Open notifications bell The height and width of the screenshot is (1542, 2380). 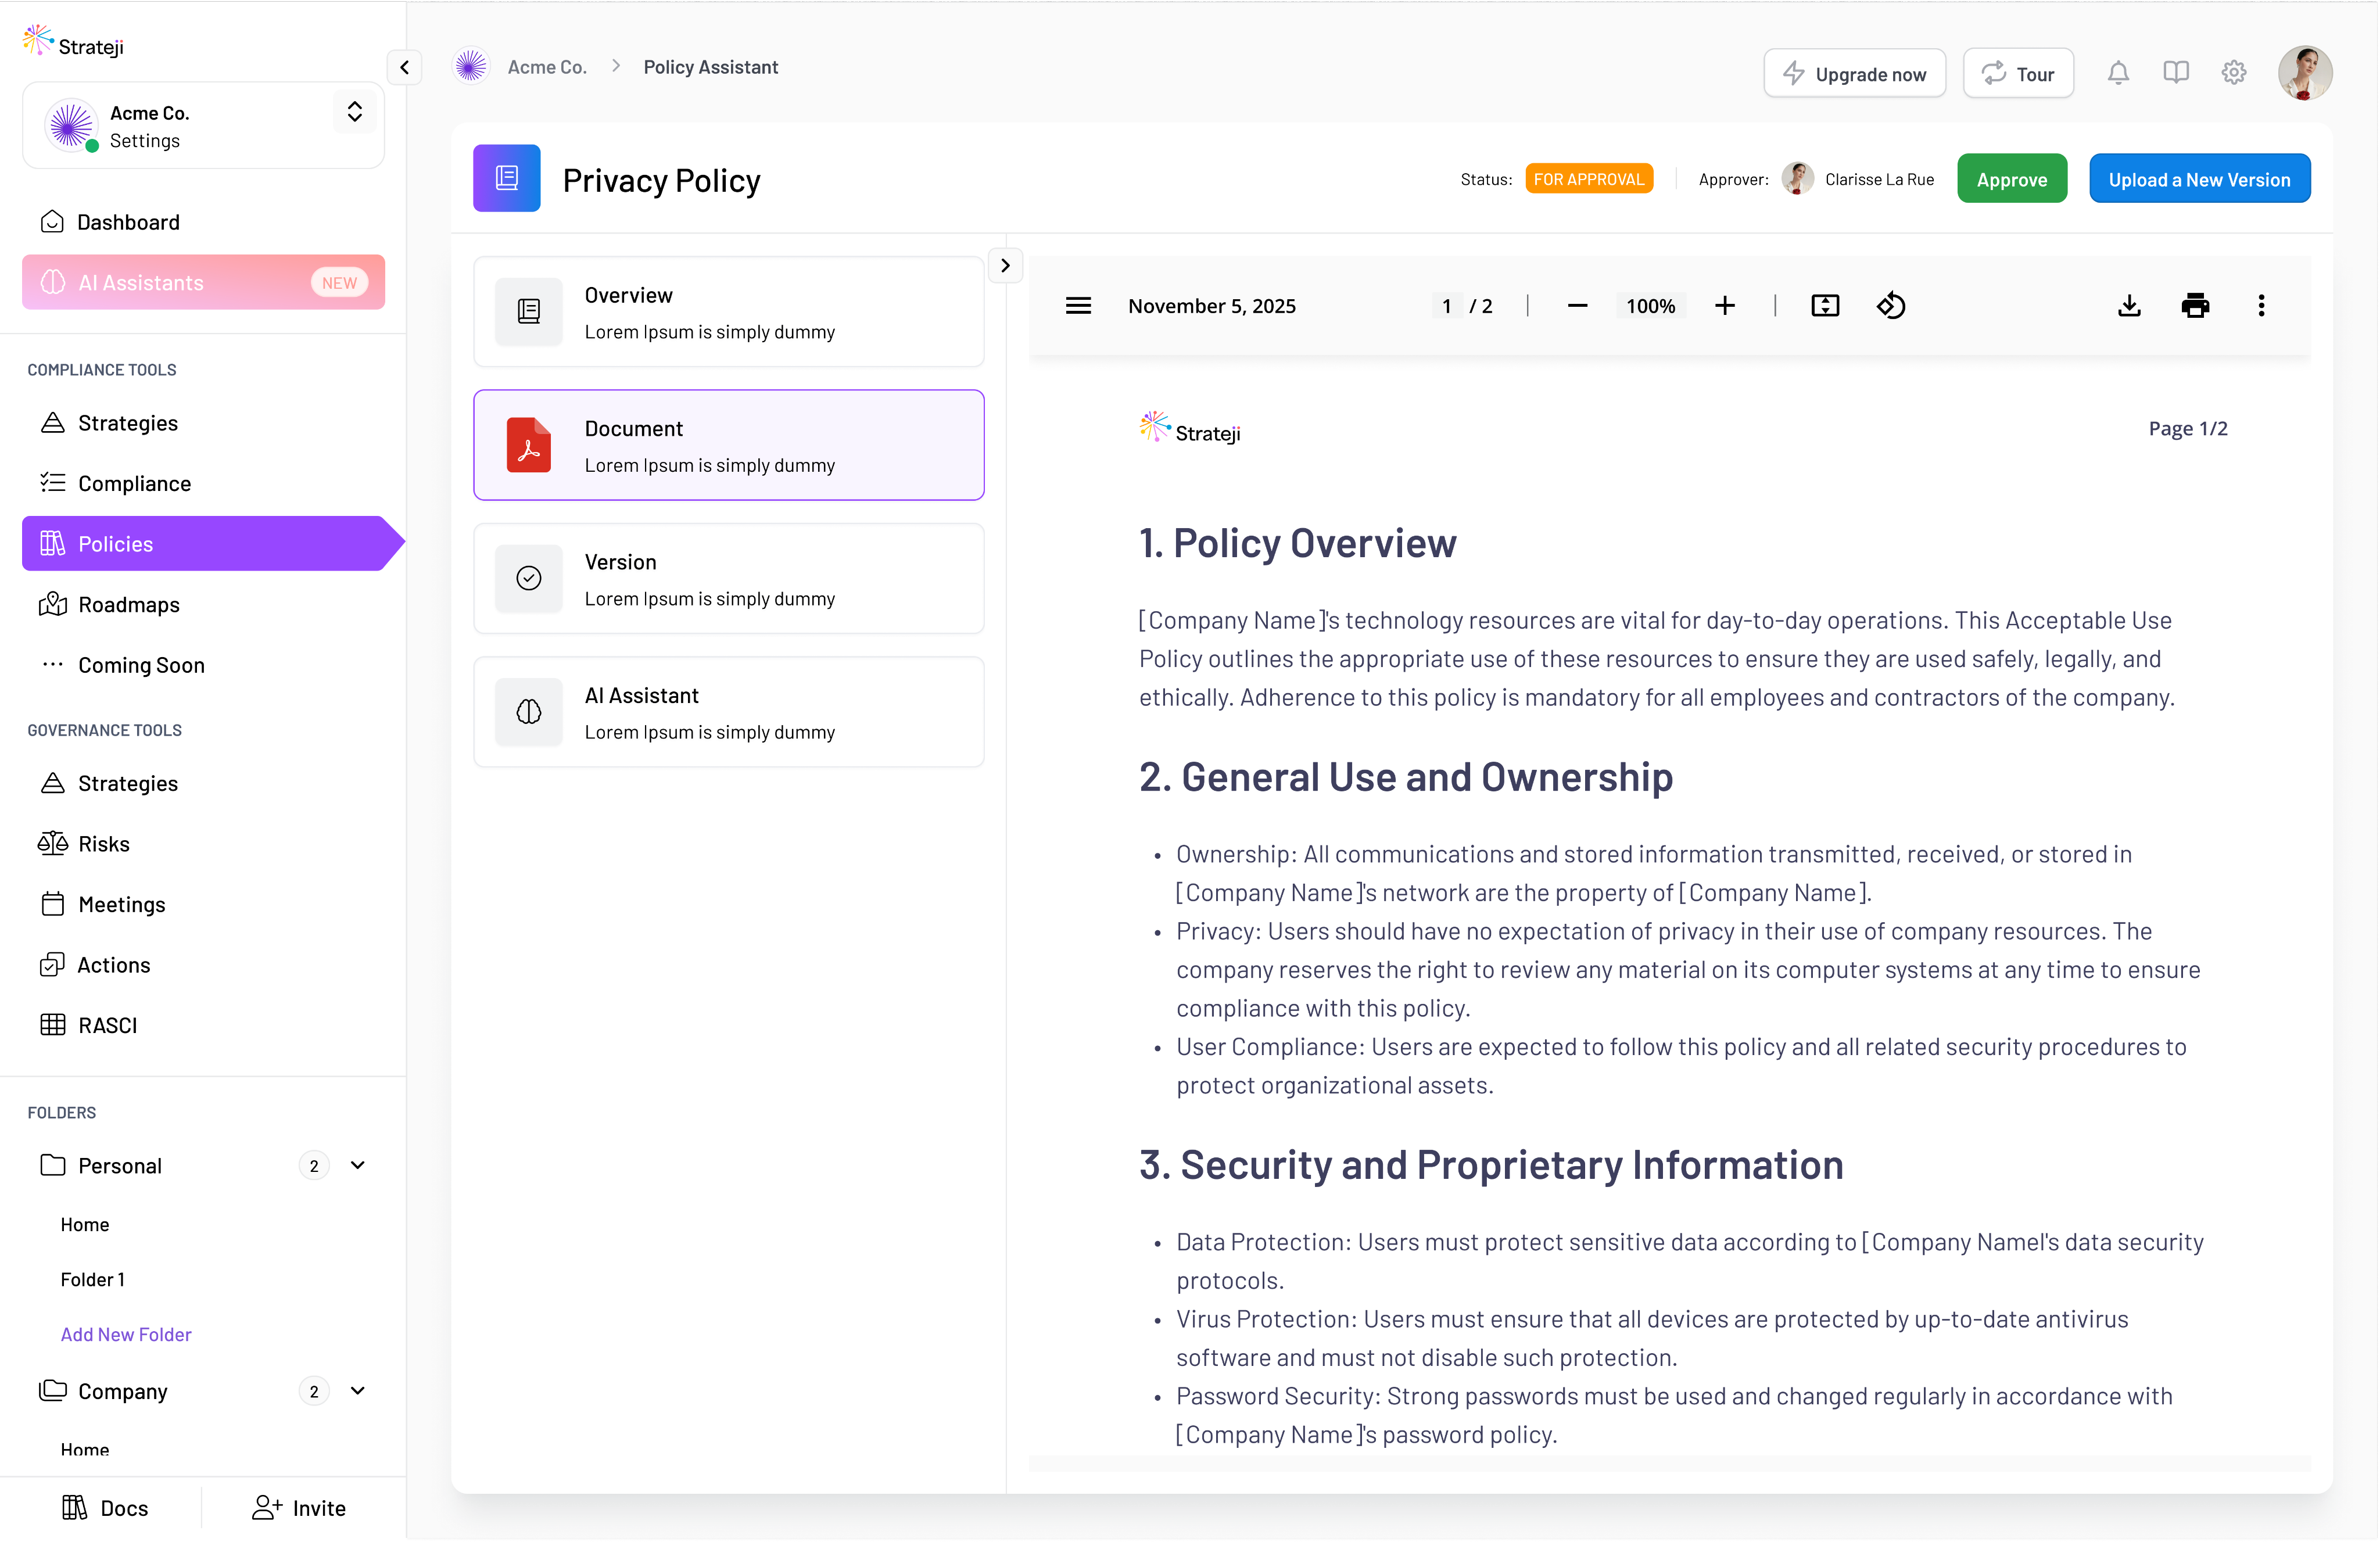click(x=2118, y=73)
